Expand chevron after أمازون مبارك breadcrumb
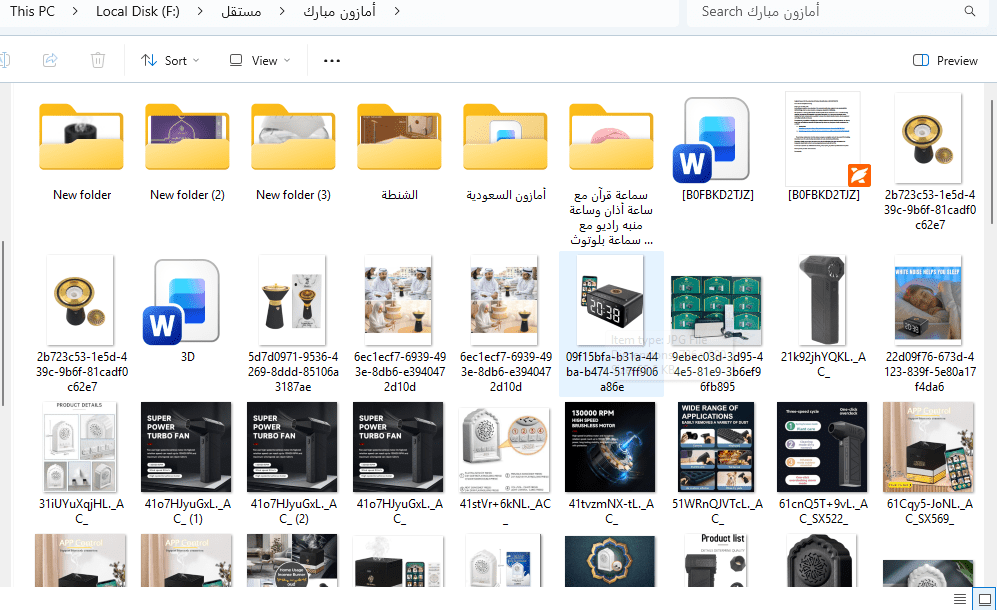997x610 pixels. pyautogui.click(x=397, y=11)
